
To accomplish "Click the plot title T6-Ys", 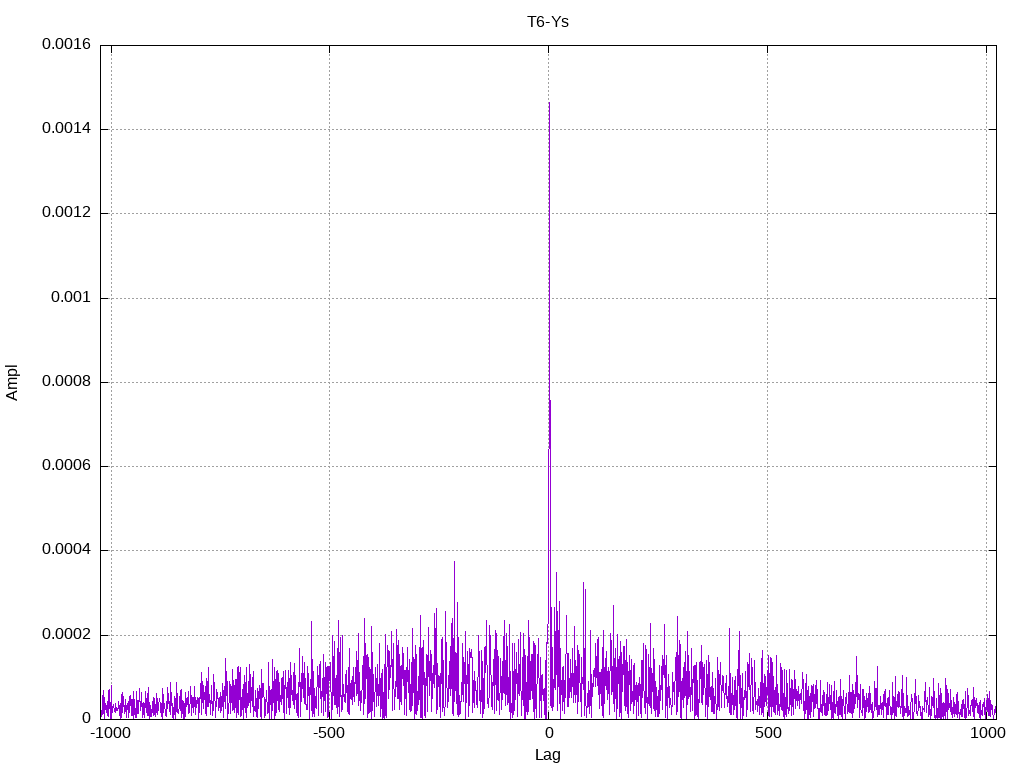I will pos(548,22).
